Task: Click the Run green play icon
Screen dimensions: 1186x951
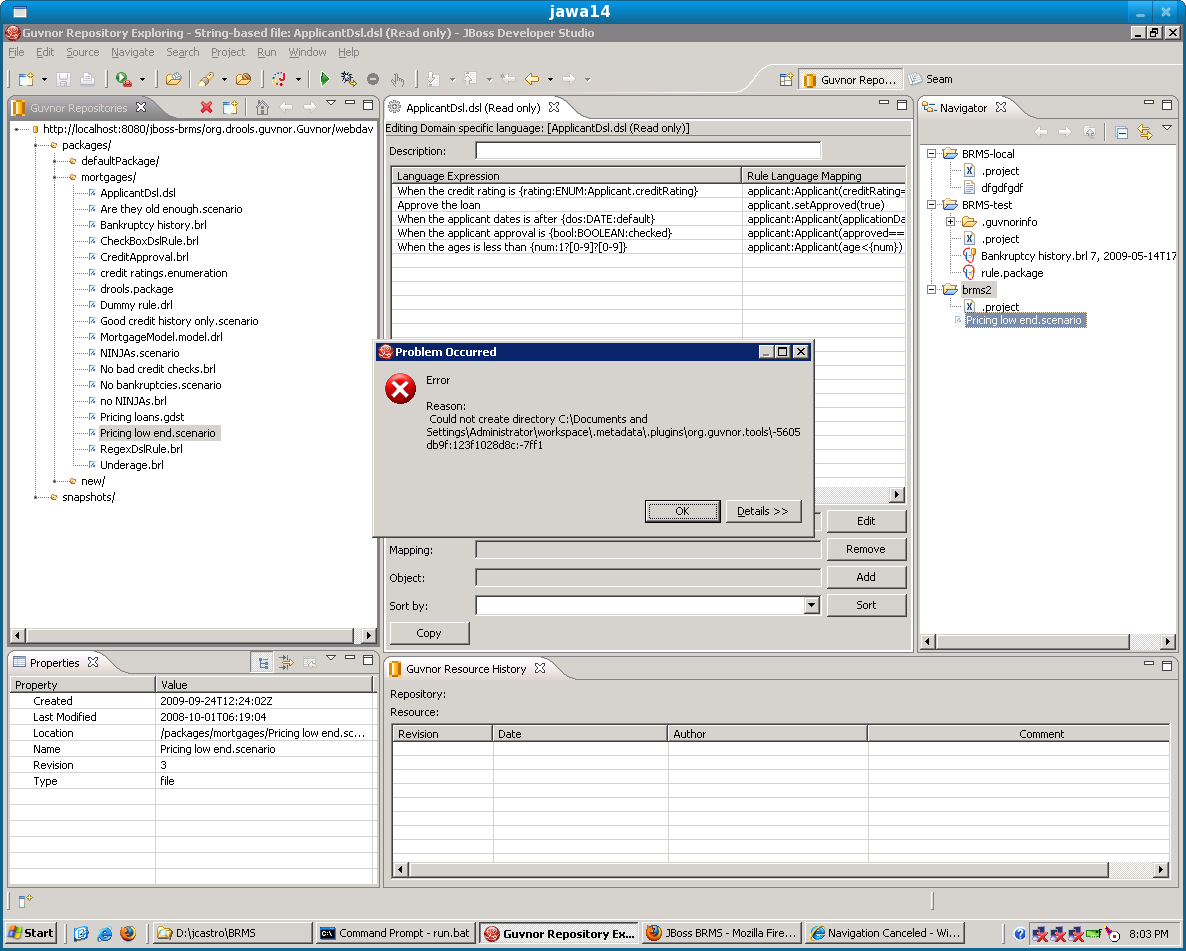Action: pyautogui.click(x=324, y=79)
